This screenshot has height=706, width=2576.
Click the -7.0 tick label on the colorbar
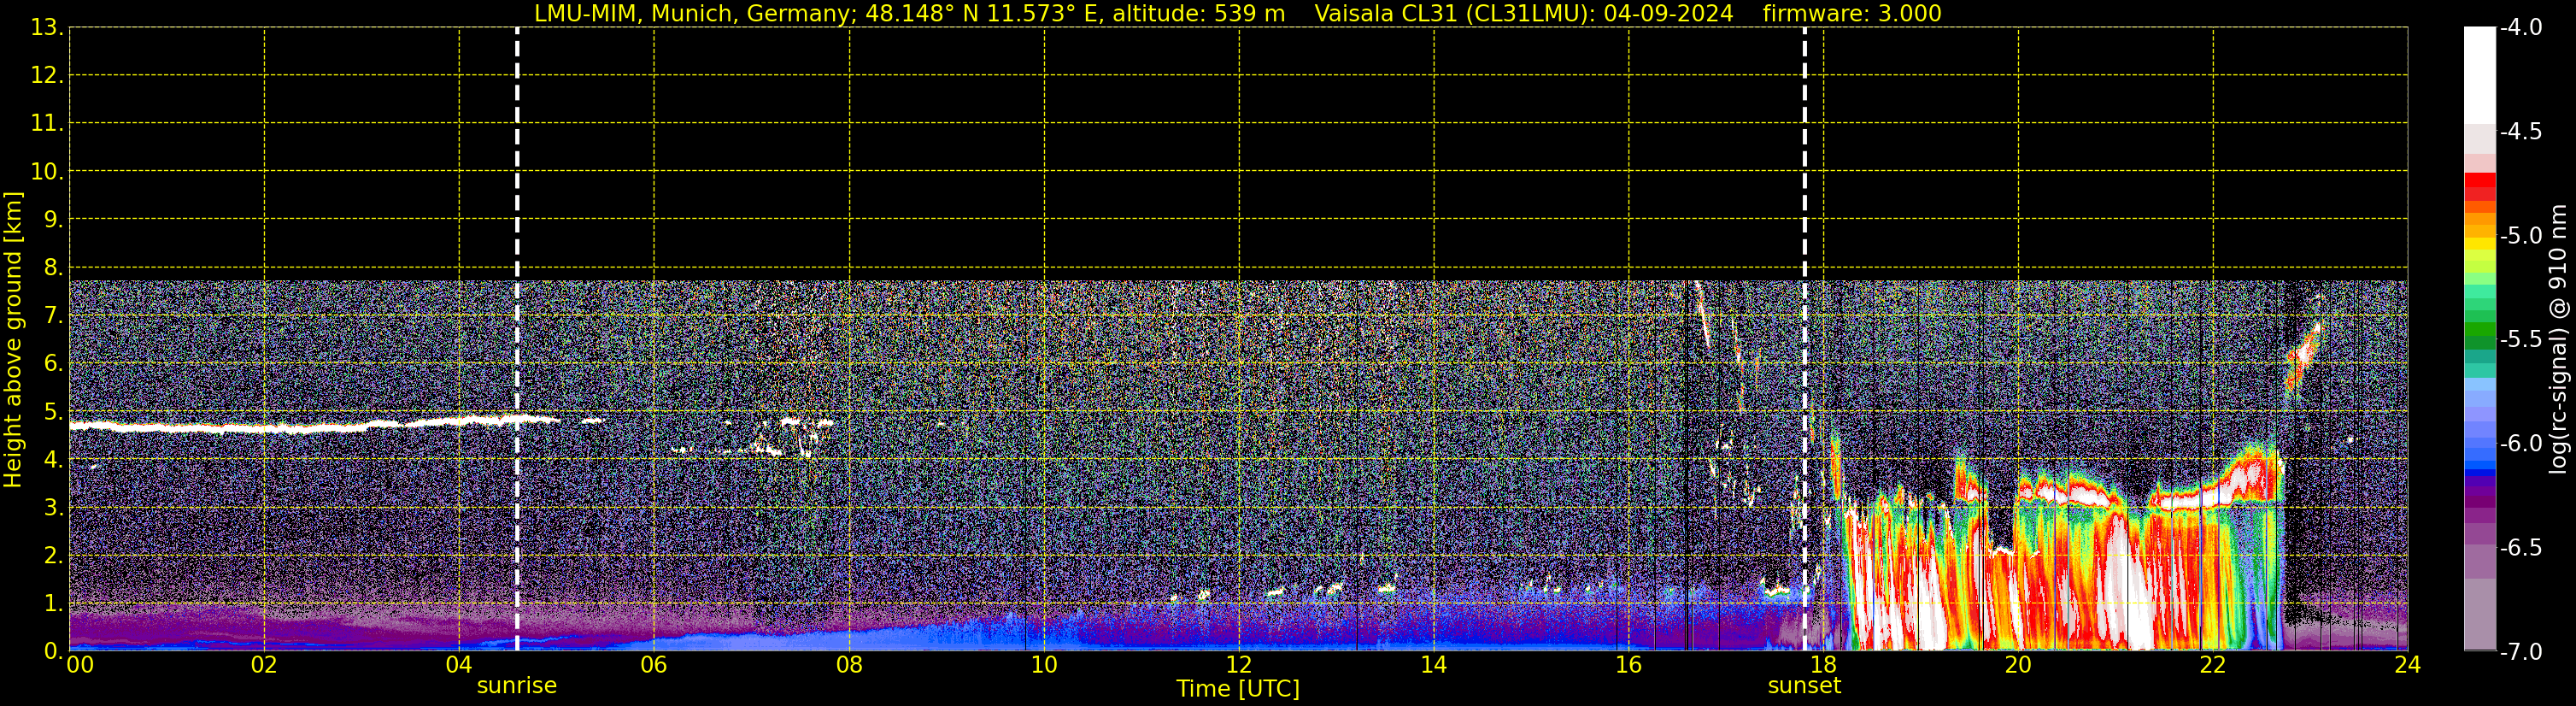pos(2520,652)
